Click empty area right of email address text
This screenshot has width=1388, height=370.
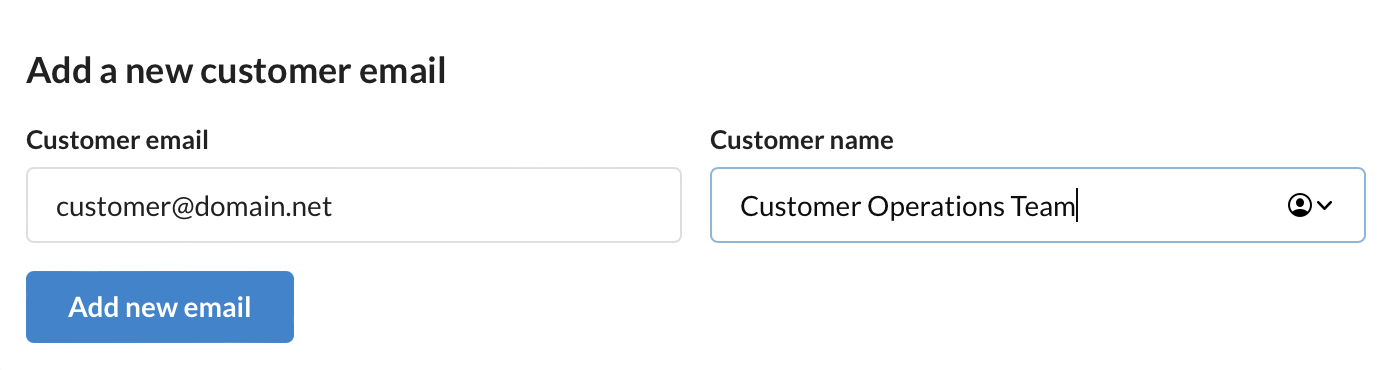coord(505,205)
